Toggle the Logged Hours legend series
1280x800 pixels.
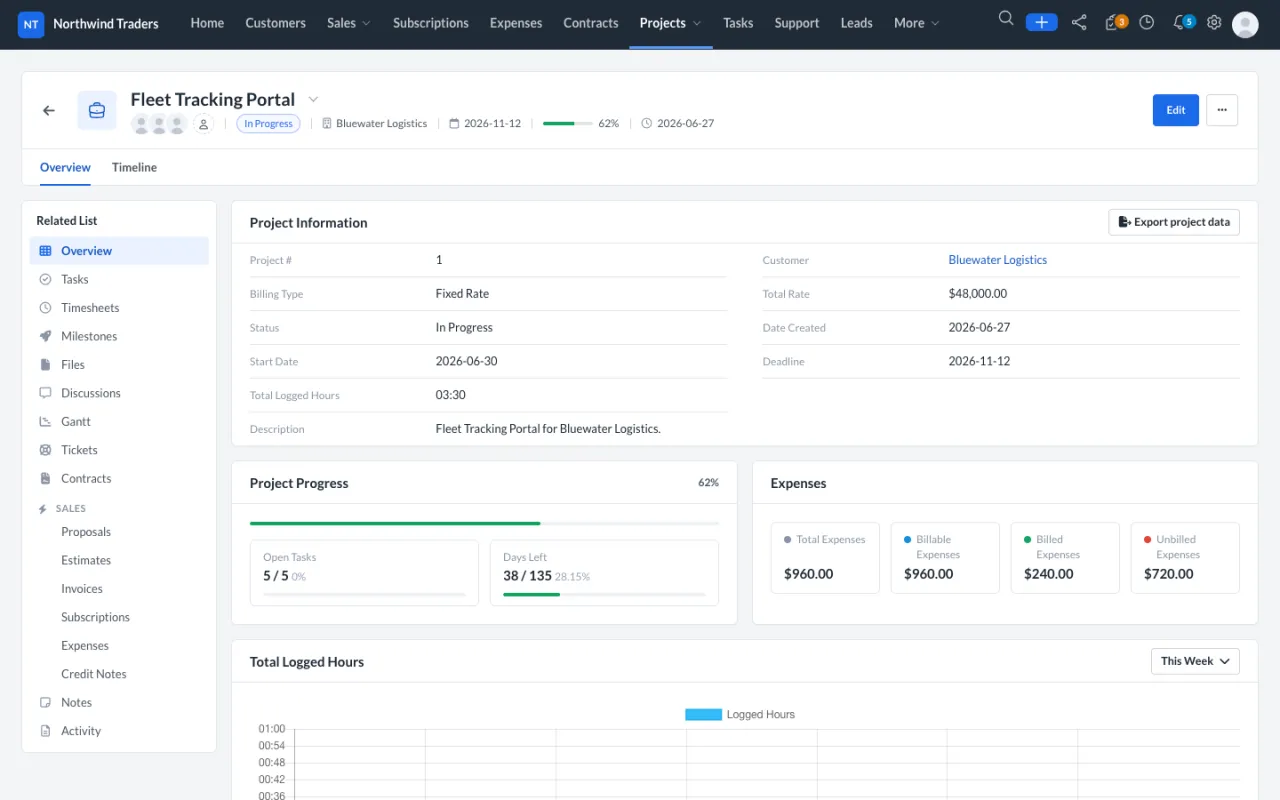[740, 715]
